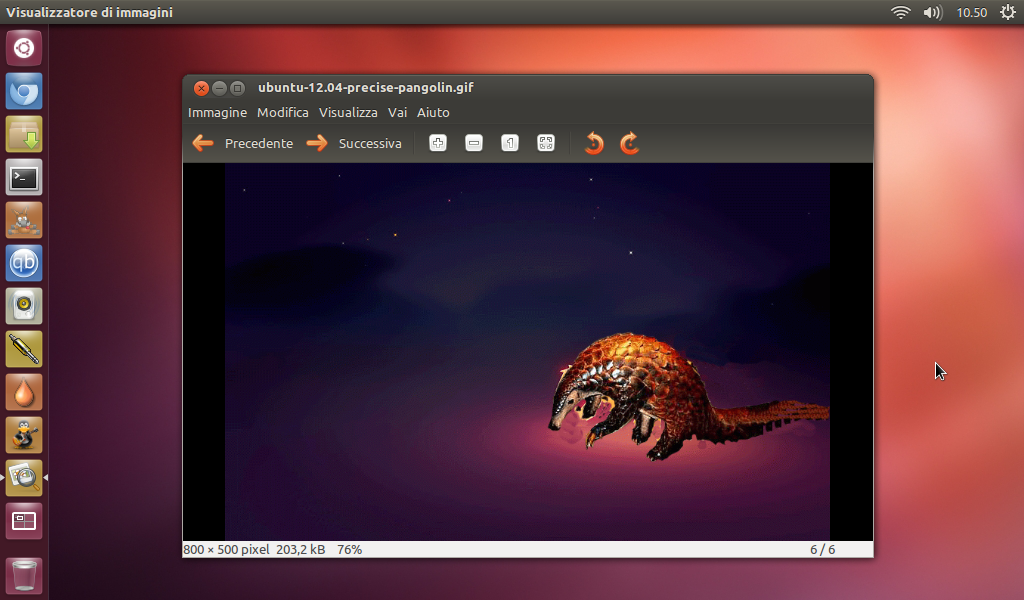The height and width of the screenshot is (600, 1024).
Task: Click the Successiva label in toolbar
Action: [370, 144]
